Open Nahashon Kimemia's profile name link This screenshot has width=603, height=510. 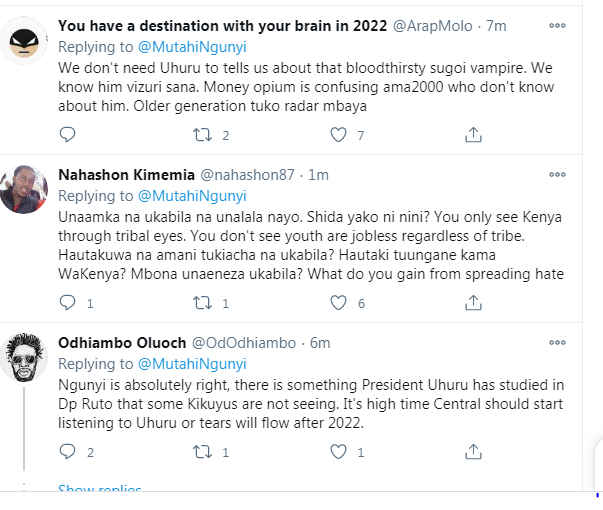pyautogui.click(x=120, y=175)
